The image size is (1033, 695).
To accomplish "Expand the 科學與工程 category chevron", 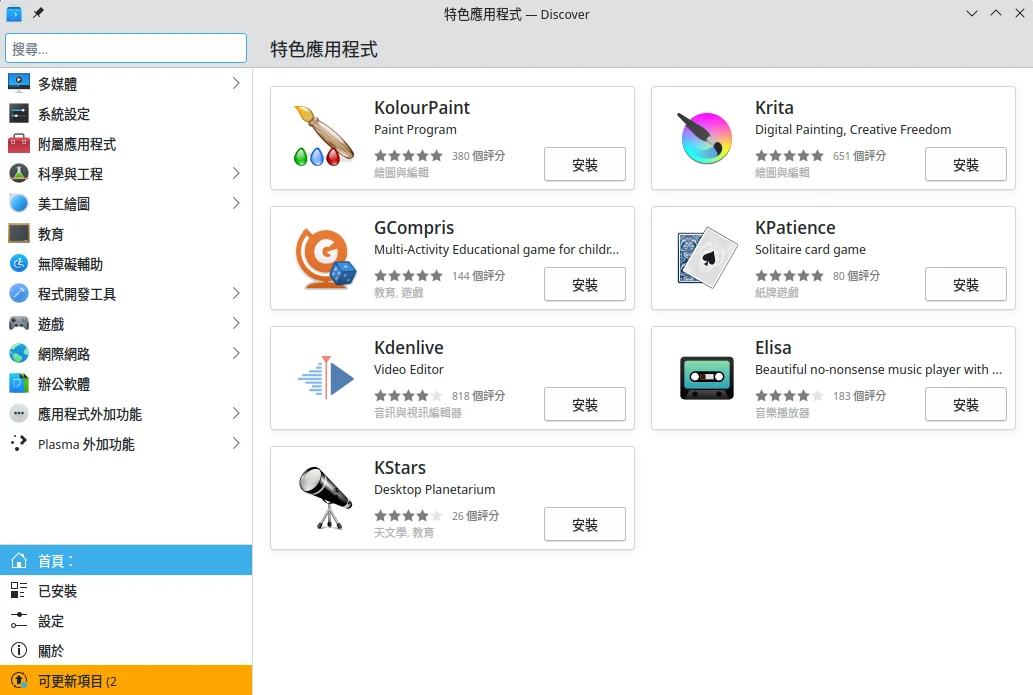I will (x=236, y=173).
